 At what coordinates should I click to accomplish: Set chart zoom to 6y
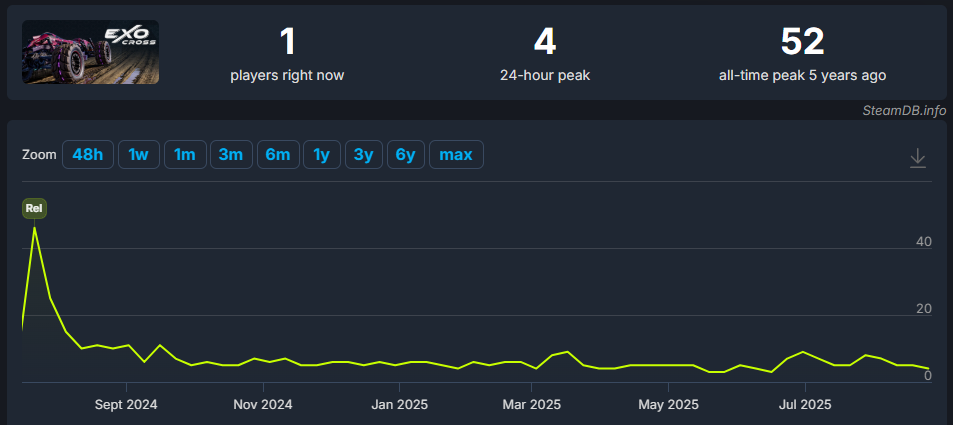tap(405, 154)
